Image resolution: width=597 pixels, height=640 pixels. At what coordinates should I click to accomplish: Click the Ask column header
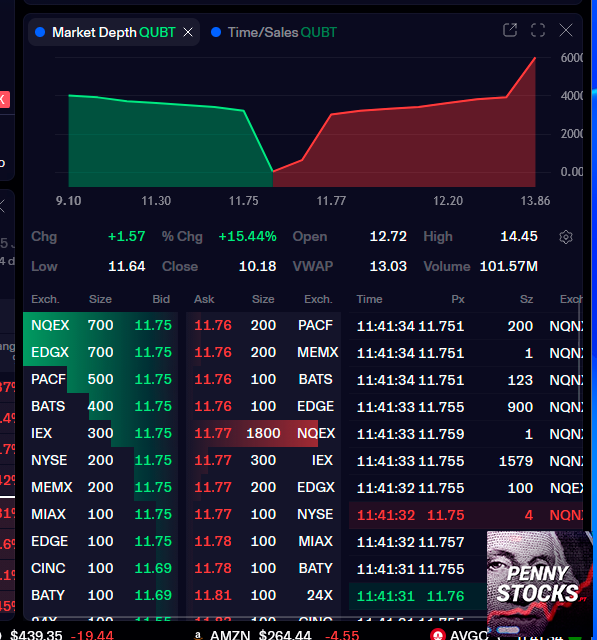point(204,299)
